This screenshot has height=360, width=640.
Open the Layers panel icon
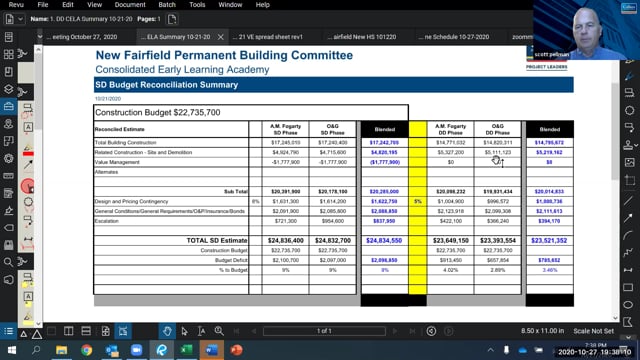9,89
